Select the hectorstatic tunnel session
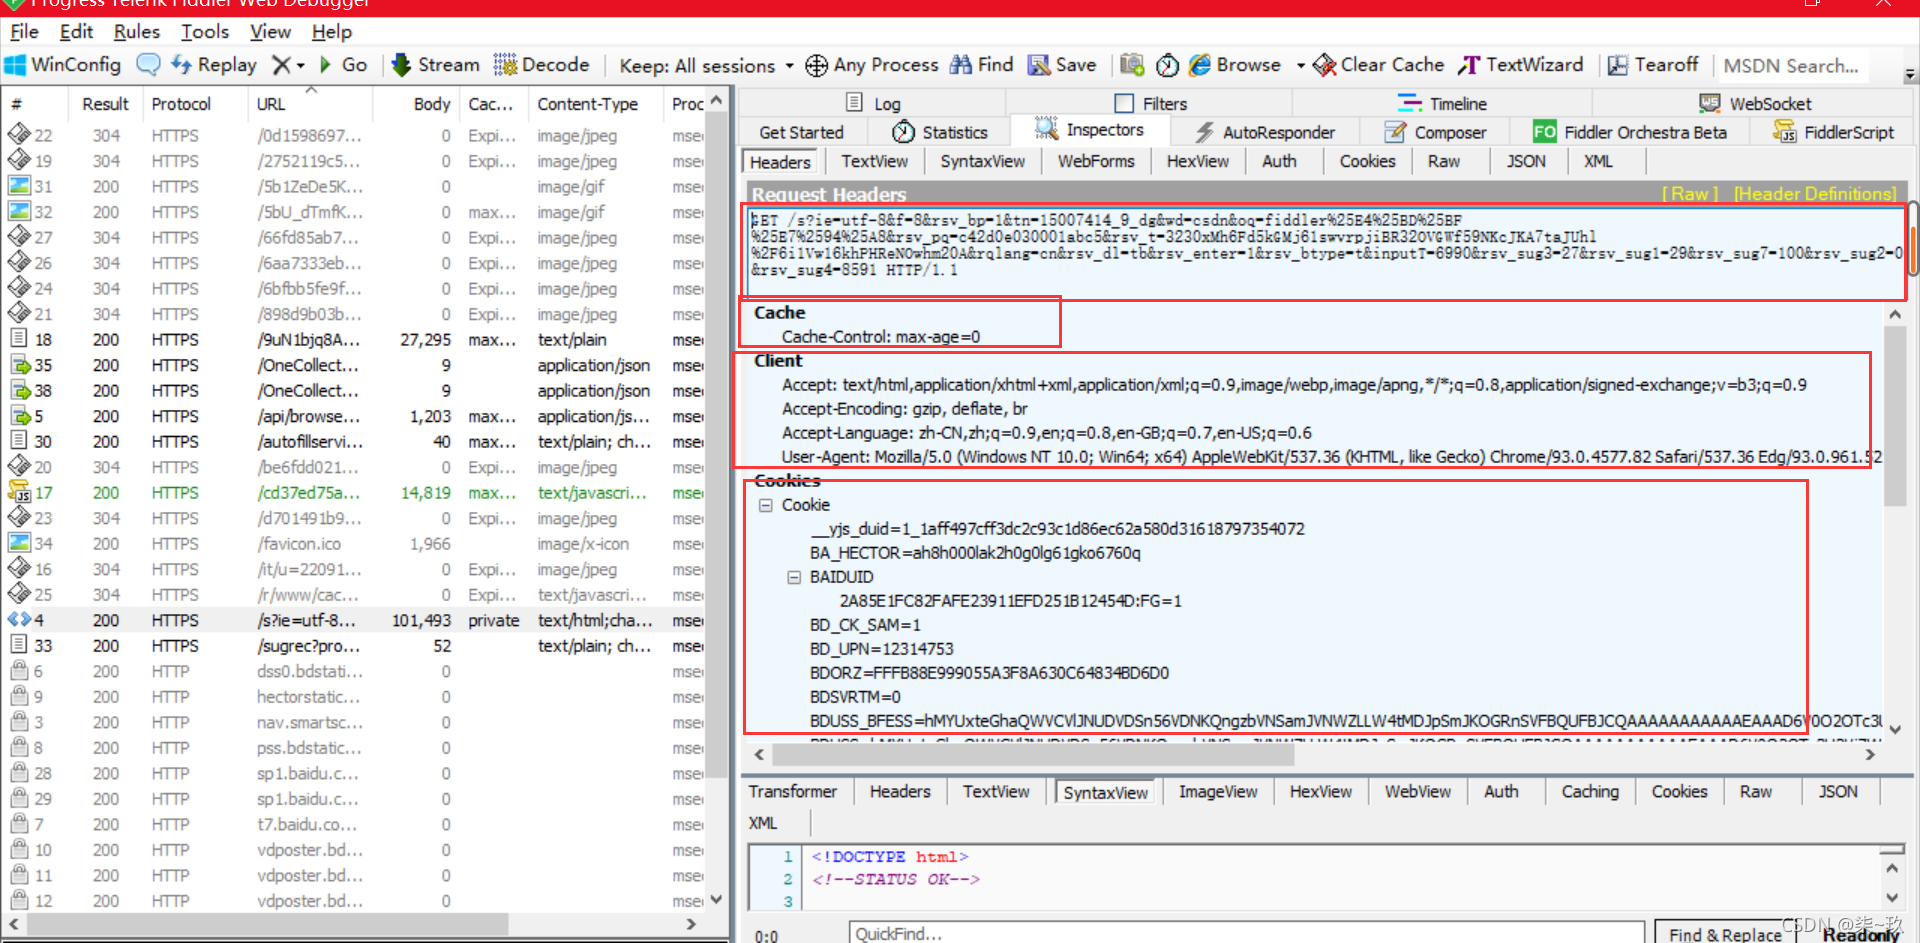The height and width of the screenshot is (943, 1920). click(x=355, y=697)
